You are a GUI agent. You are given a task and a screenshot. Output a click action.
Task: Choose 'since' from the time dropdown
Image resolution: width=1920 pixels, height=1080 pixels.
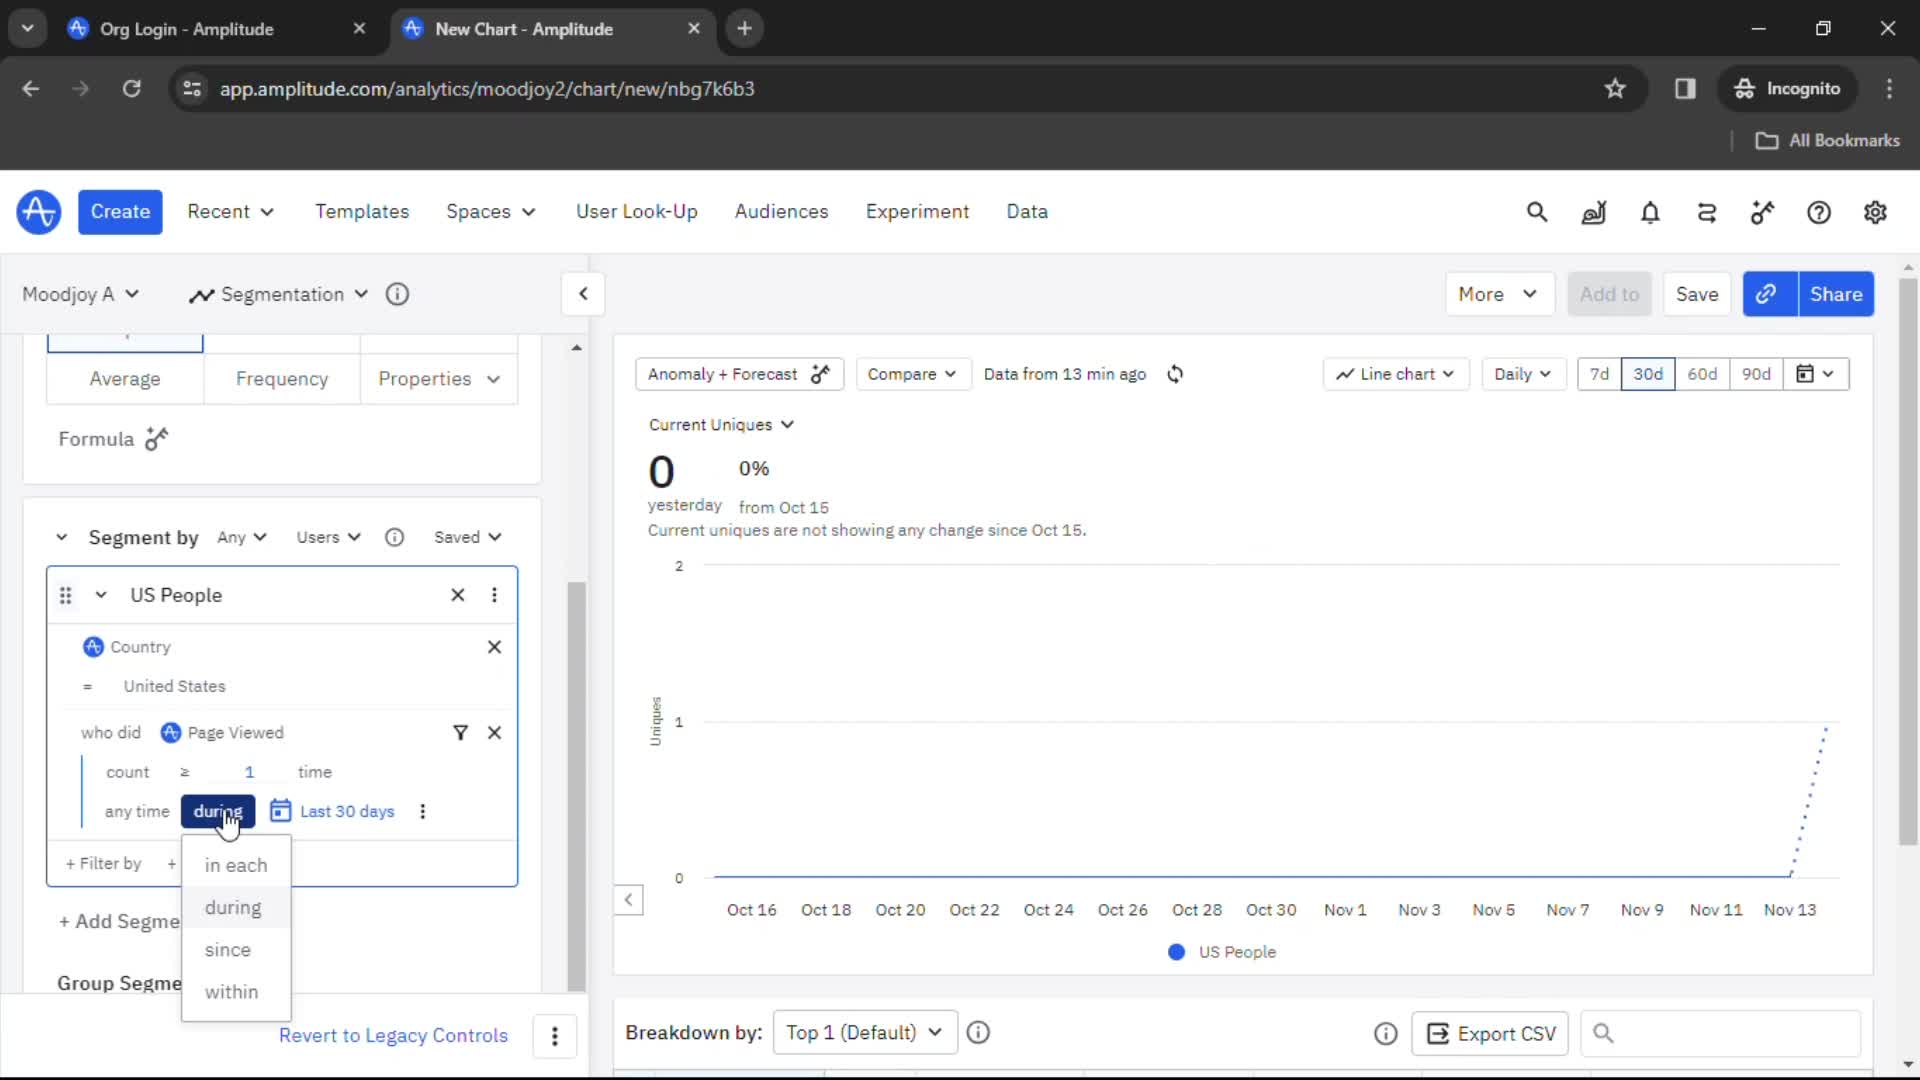point(236,950)
